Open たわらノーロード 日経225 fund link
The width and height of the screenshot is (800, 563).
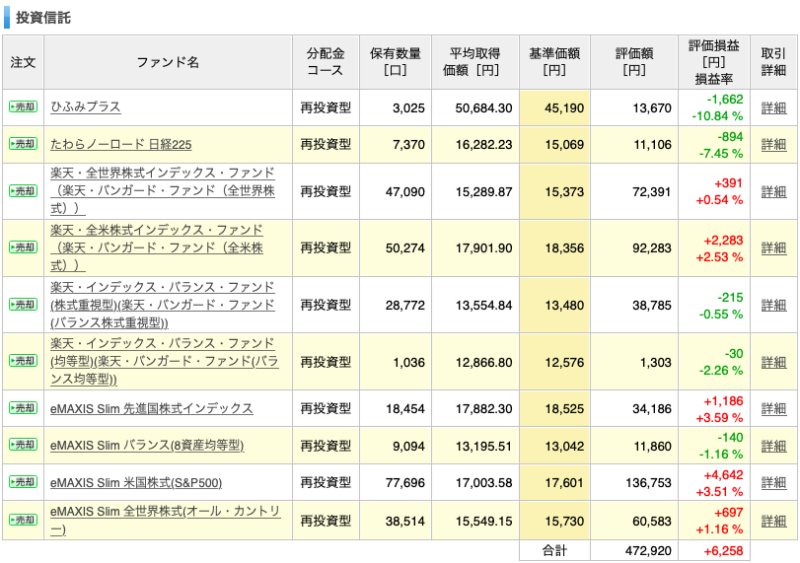[121, 144]
